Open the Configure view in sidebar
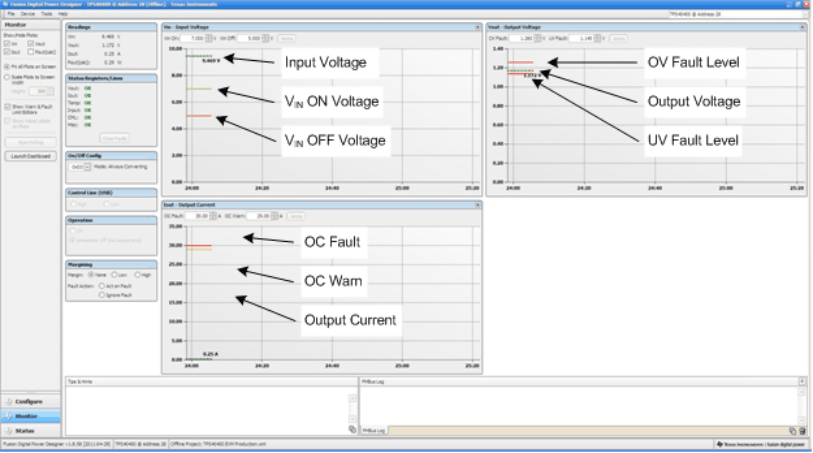This screenshot has width=813, height=453. pyautogui.click(x=28, y=400)
